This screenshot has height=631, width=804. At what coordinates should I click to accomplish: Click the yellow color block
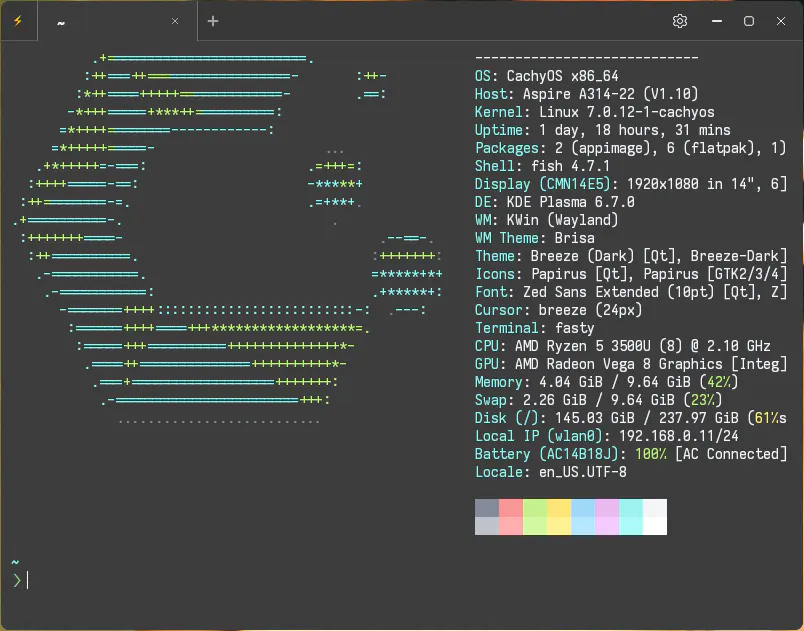click(x=559, y=517)
